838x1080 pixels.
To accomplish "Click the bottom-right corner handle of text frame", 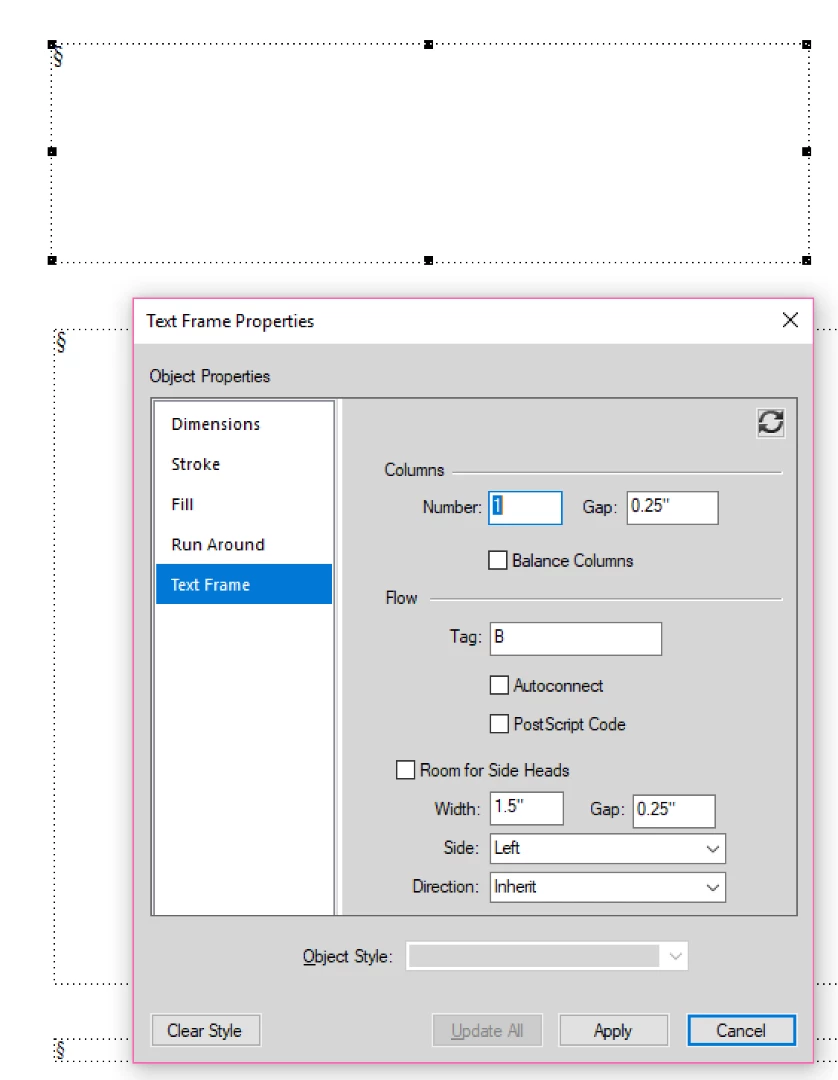I will [x=806, y=260].
